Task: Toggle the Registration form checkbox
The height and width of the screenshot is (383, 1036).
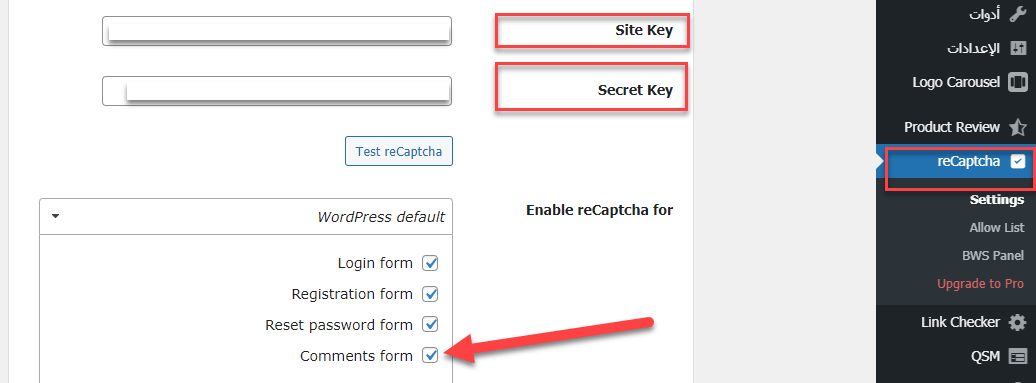Action: tap(430, 294)
